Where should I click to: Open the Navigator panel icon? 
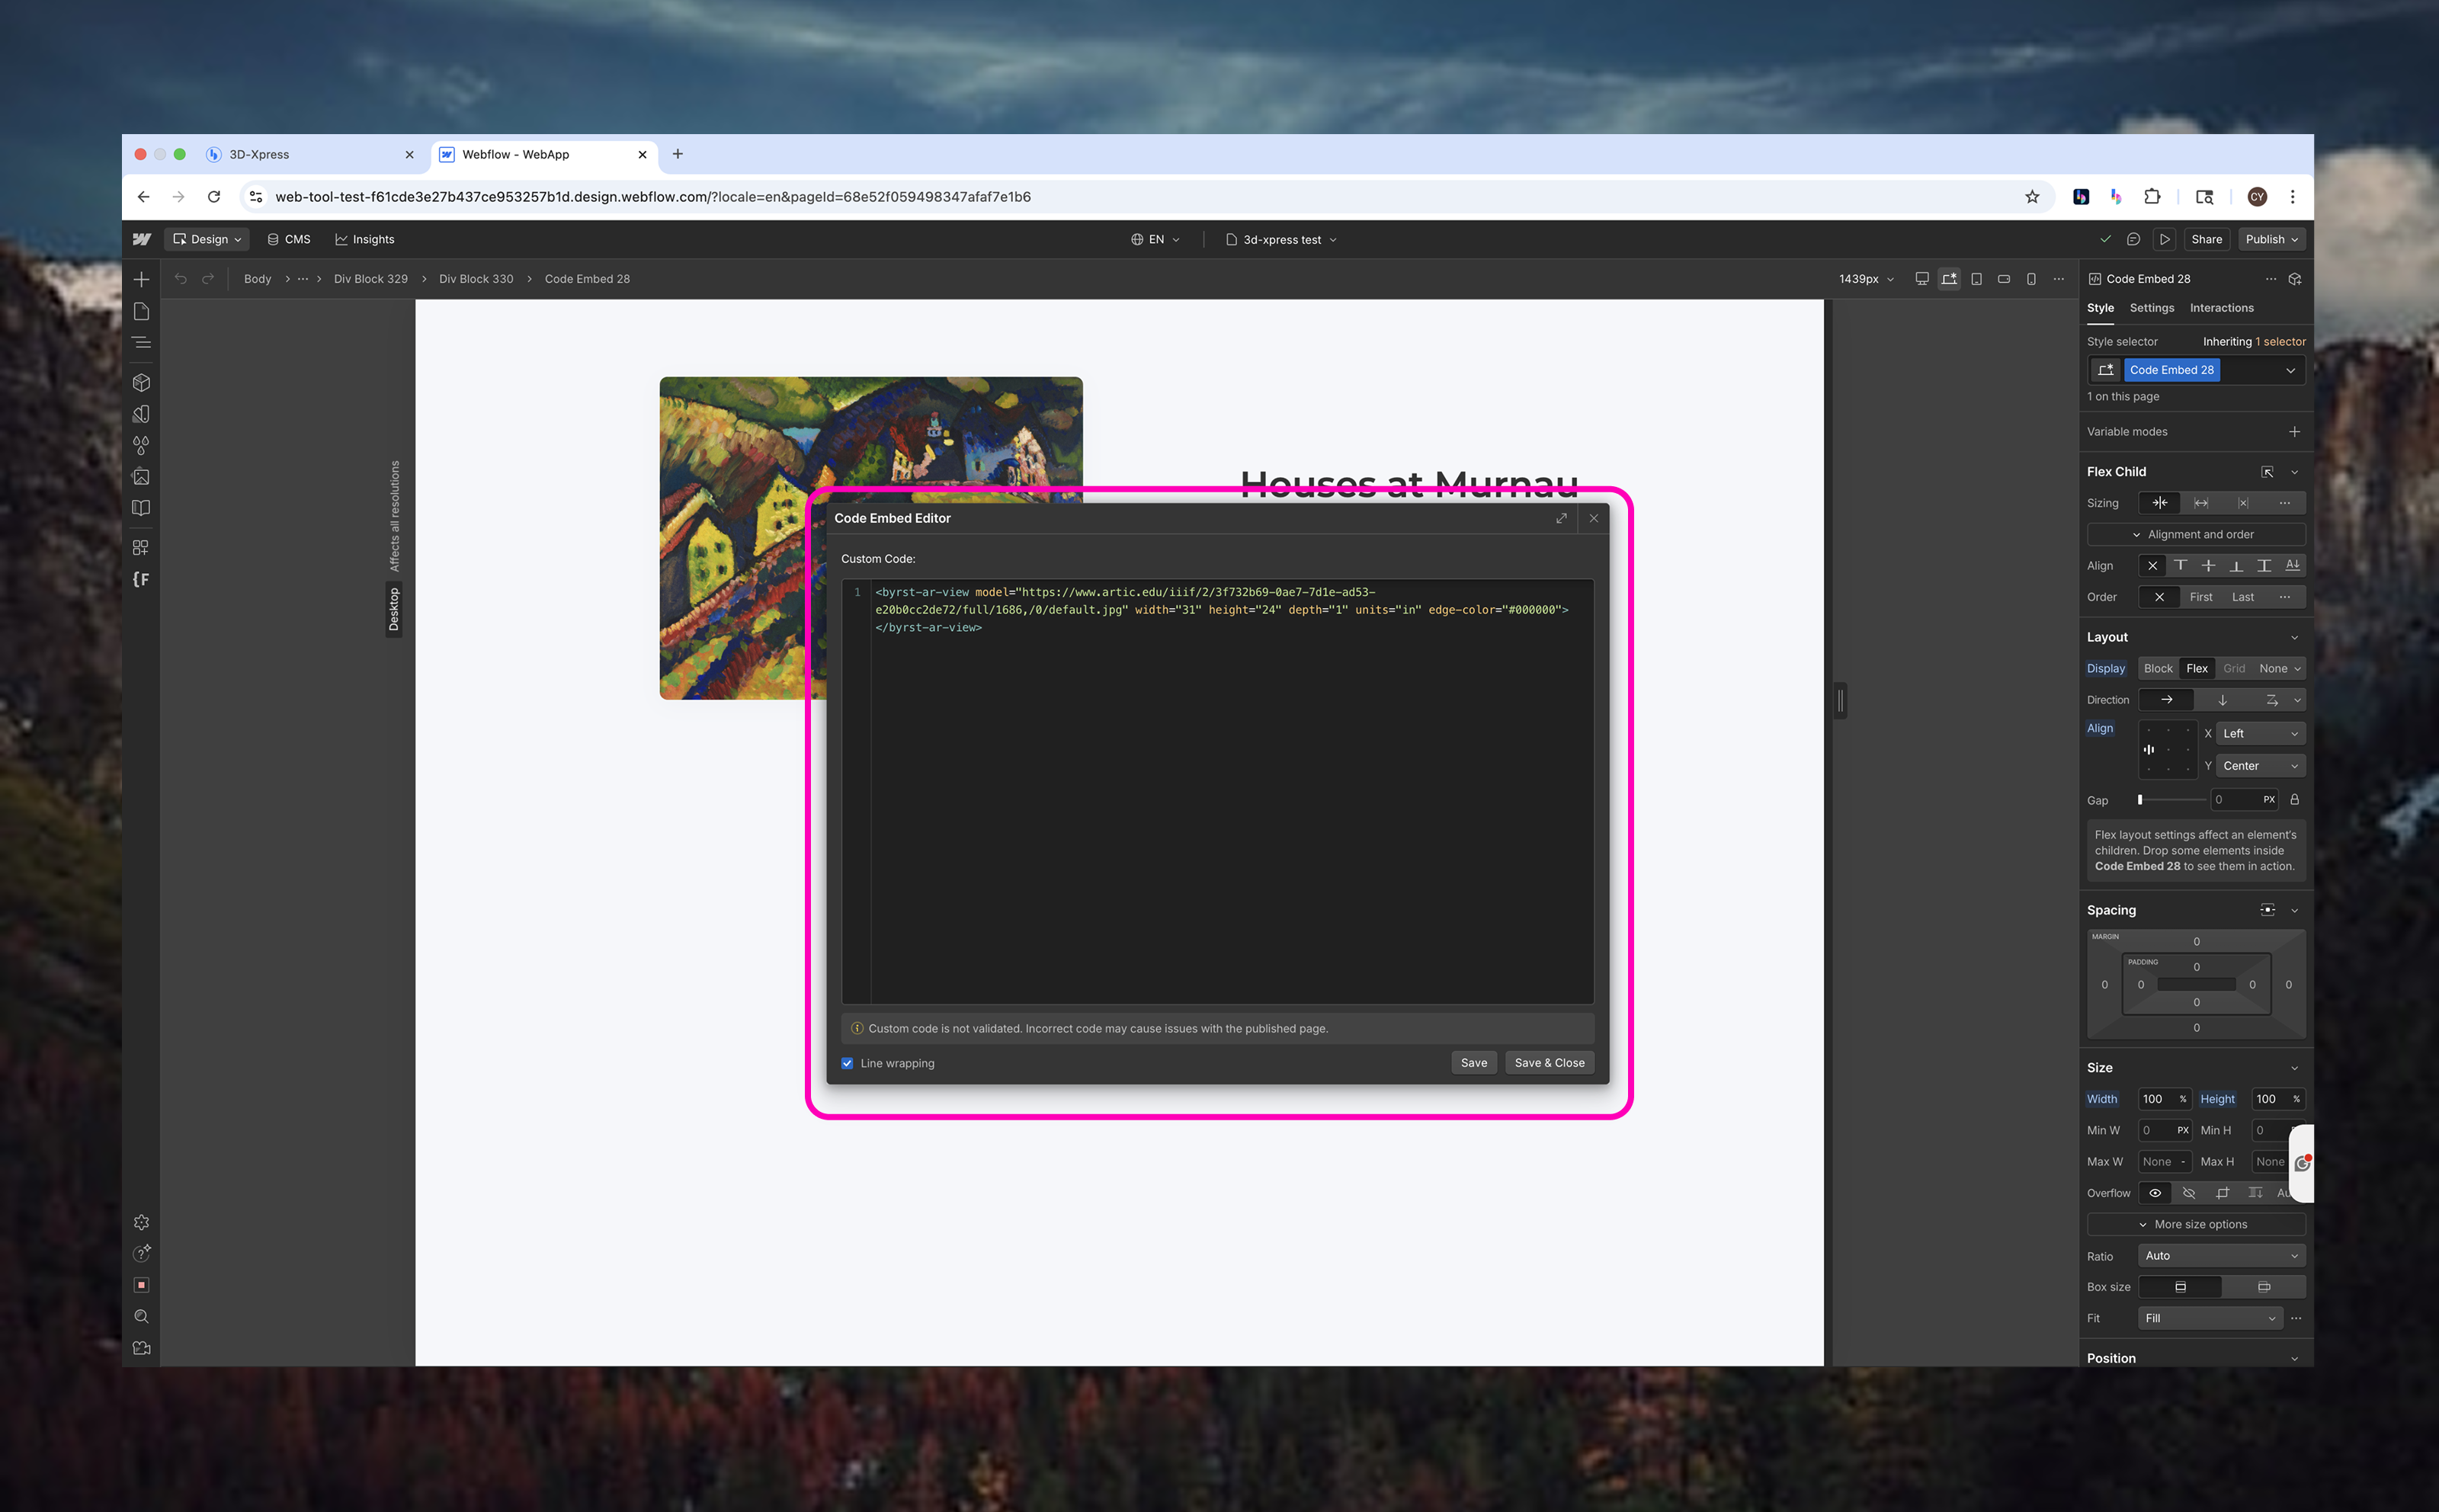click(x=141, y=343)
